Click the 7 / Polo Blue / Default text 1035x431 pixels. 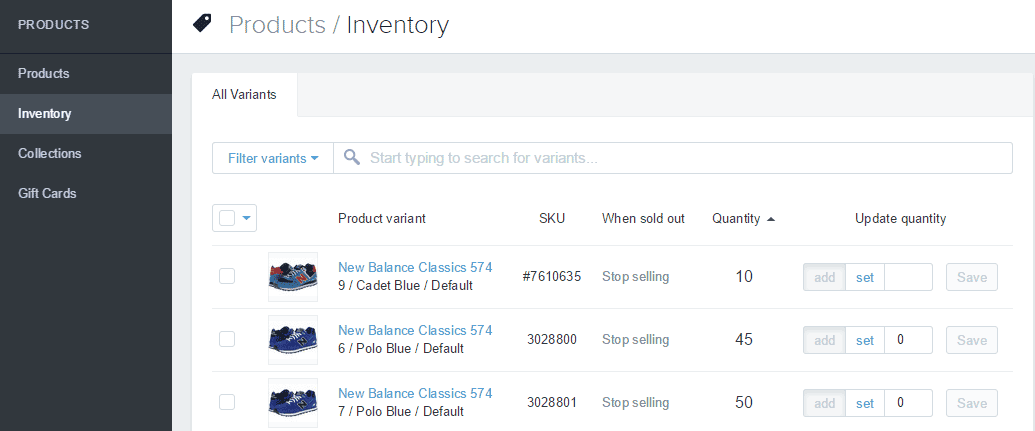[x=401, y=411]
